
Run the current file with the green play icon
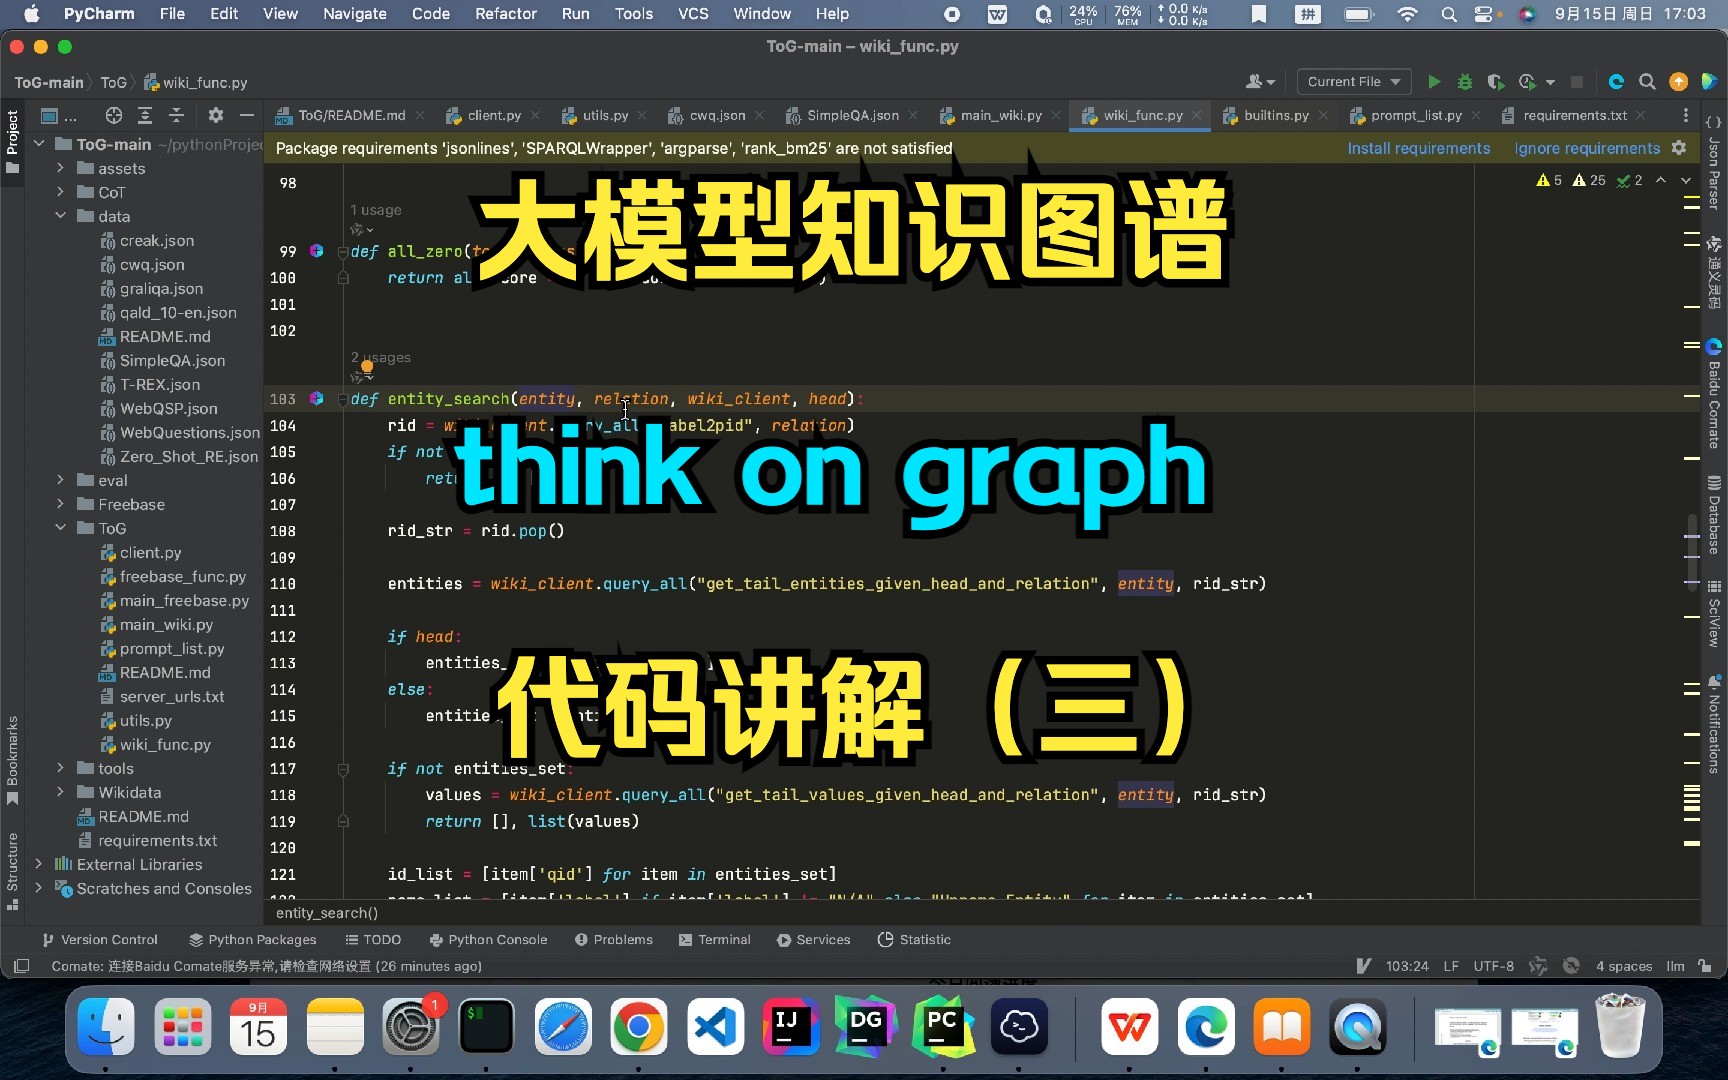[1434, 82]
